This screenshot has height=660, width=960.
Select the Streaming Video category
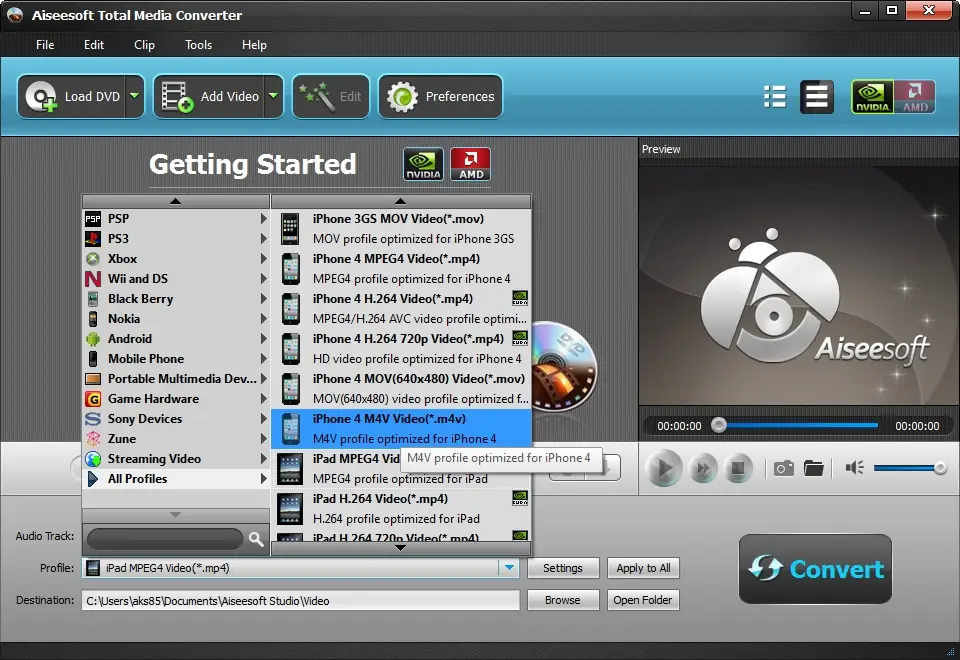(176, 459)
